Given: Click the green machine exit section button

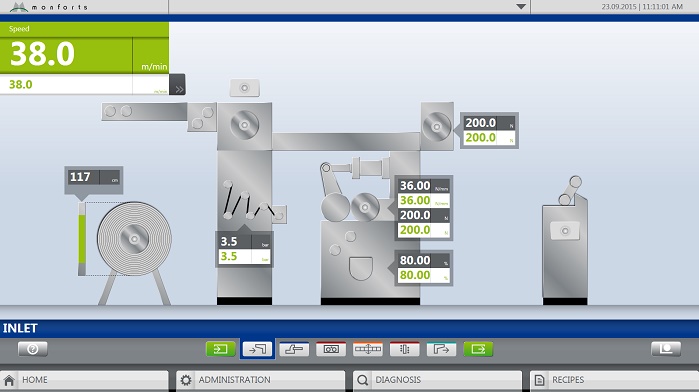Looking at the screenshot, I should pyautogui.click(x=478, y=349).
